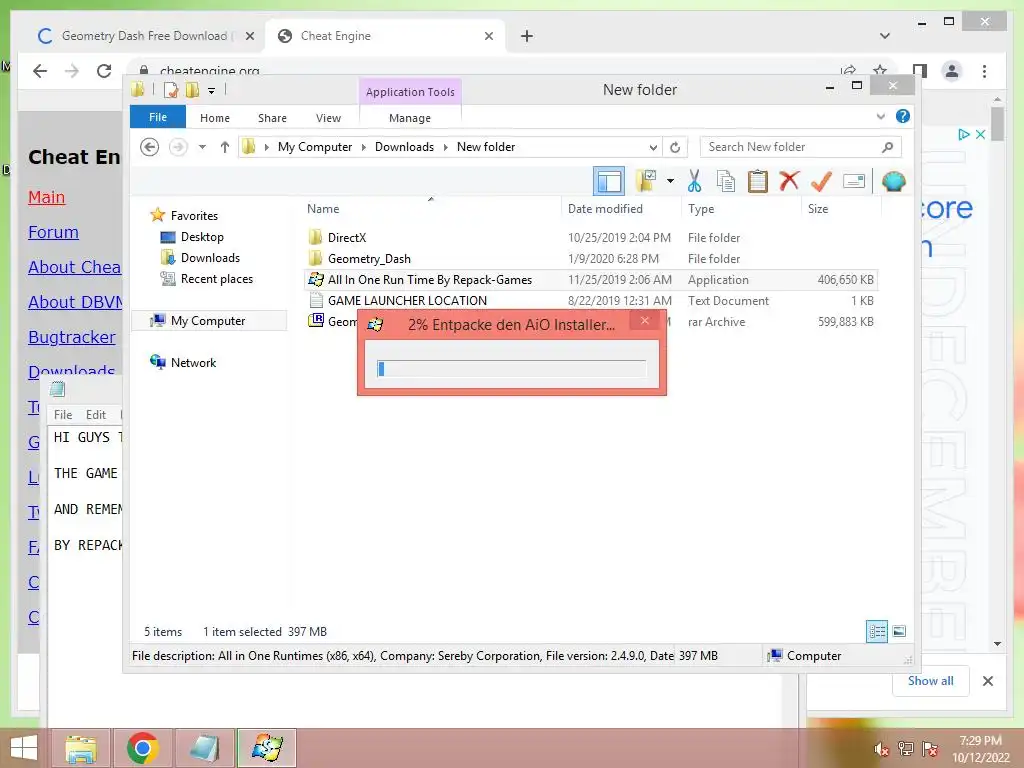Click My Computer in address breadcrumb
1024x768 pixels.
tap(315, 147)
